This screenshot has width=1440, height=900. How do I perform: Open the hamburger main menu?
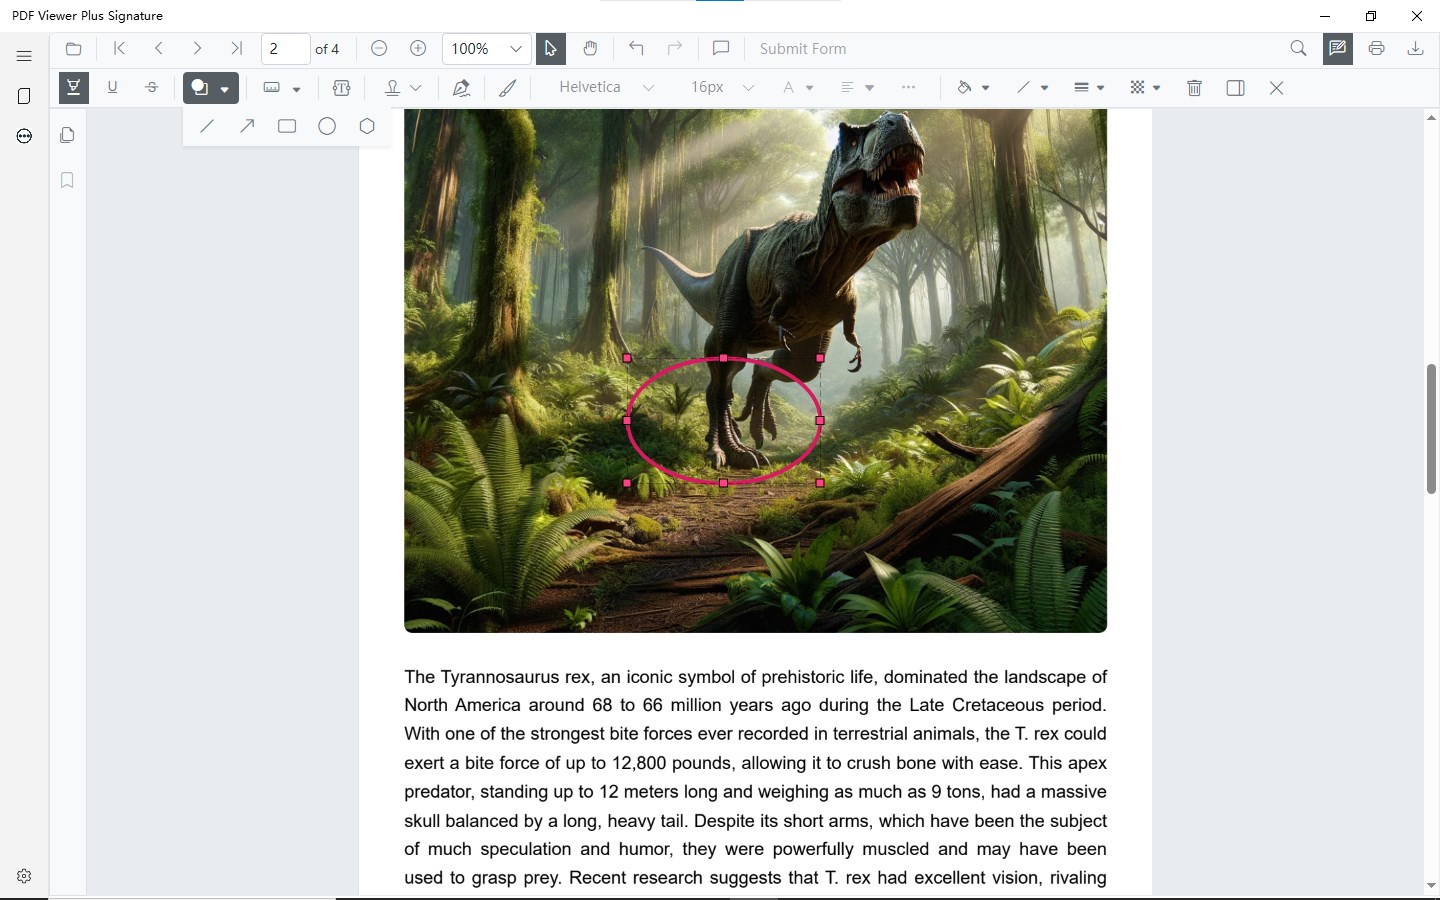click(24, 56)
